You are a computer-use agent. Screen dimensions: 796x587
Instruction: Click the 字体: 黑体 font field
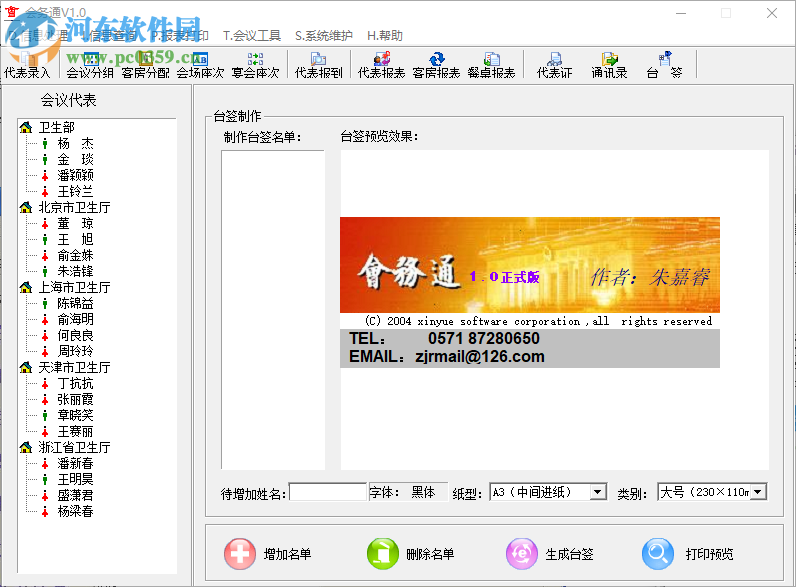tap(409, 492)
